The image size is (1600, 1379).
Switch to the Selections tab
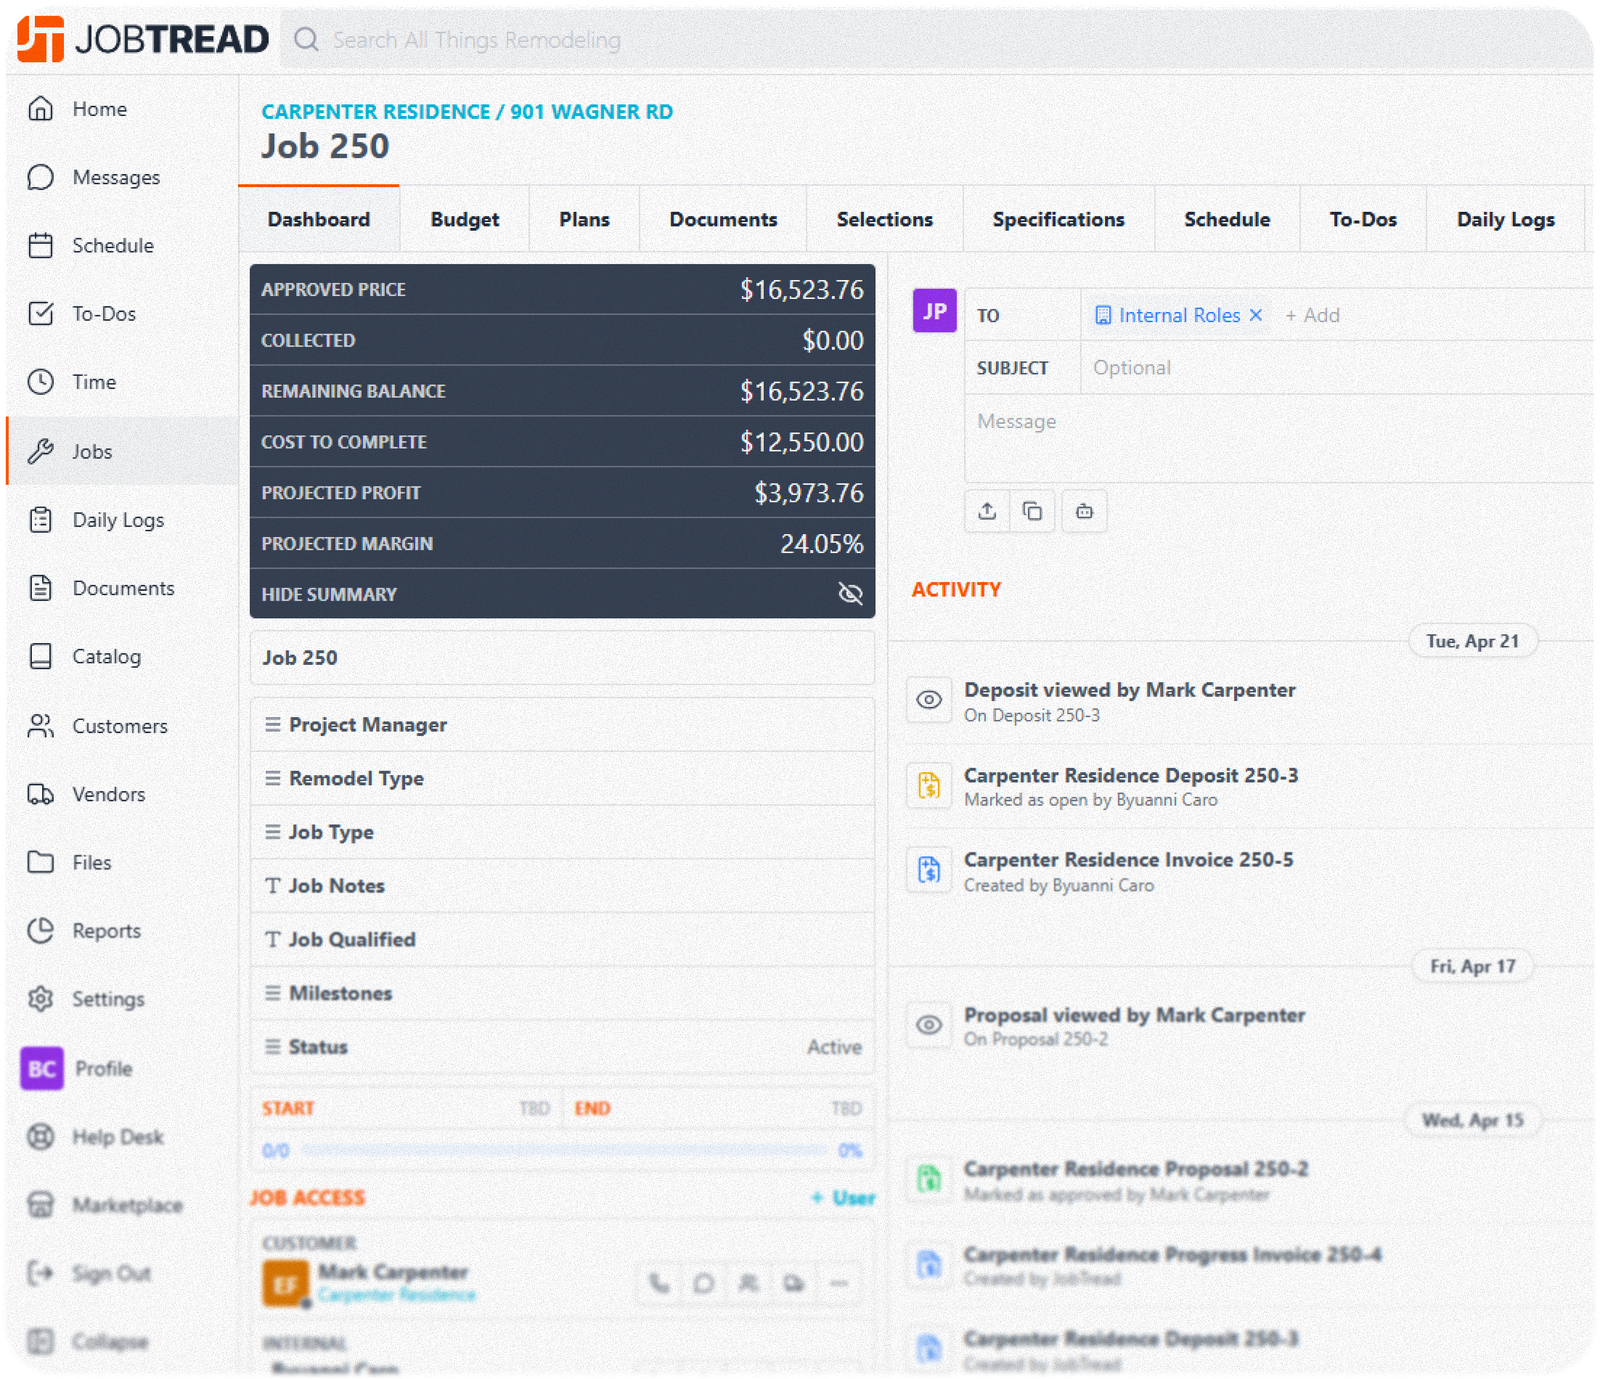885,219
